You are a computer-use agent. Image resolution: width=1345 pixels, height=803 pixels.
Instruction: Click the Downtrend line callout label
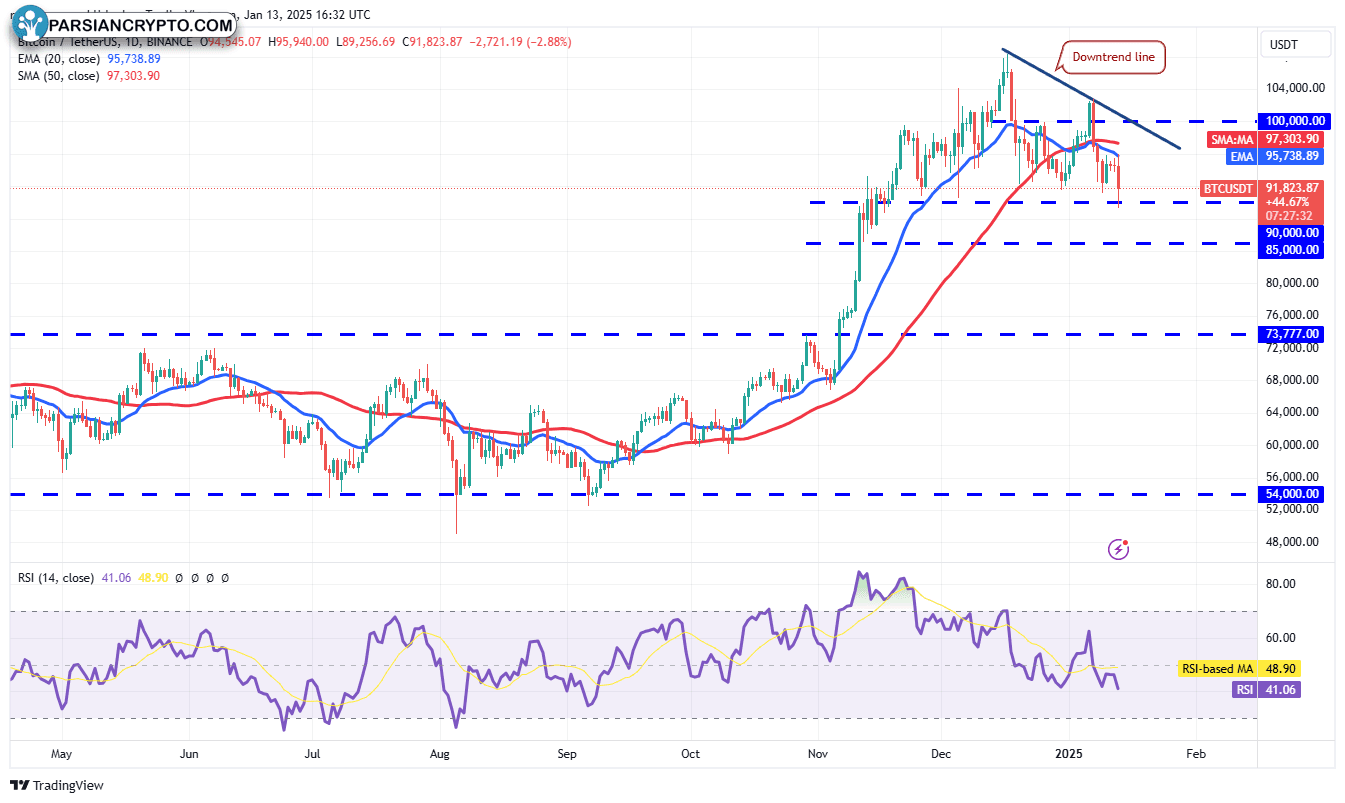click(x=1113, y=58)
